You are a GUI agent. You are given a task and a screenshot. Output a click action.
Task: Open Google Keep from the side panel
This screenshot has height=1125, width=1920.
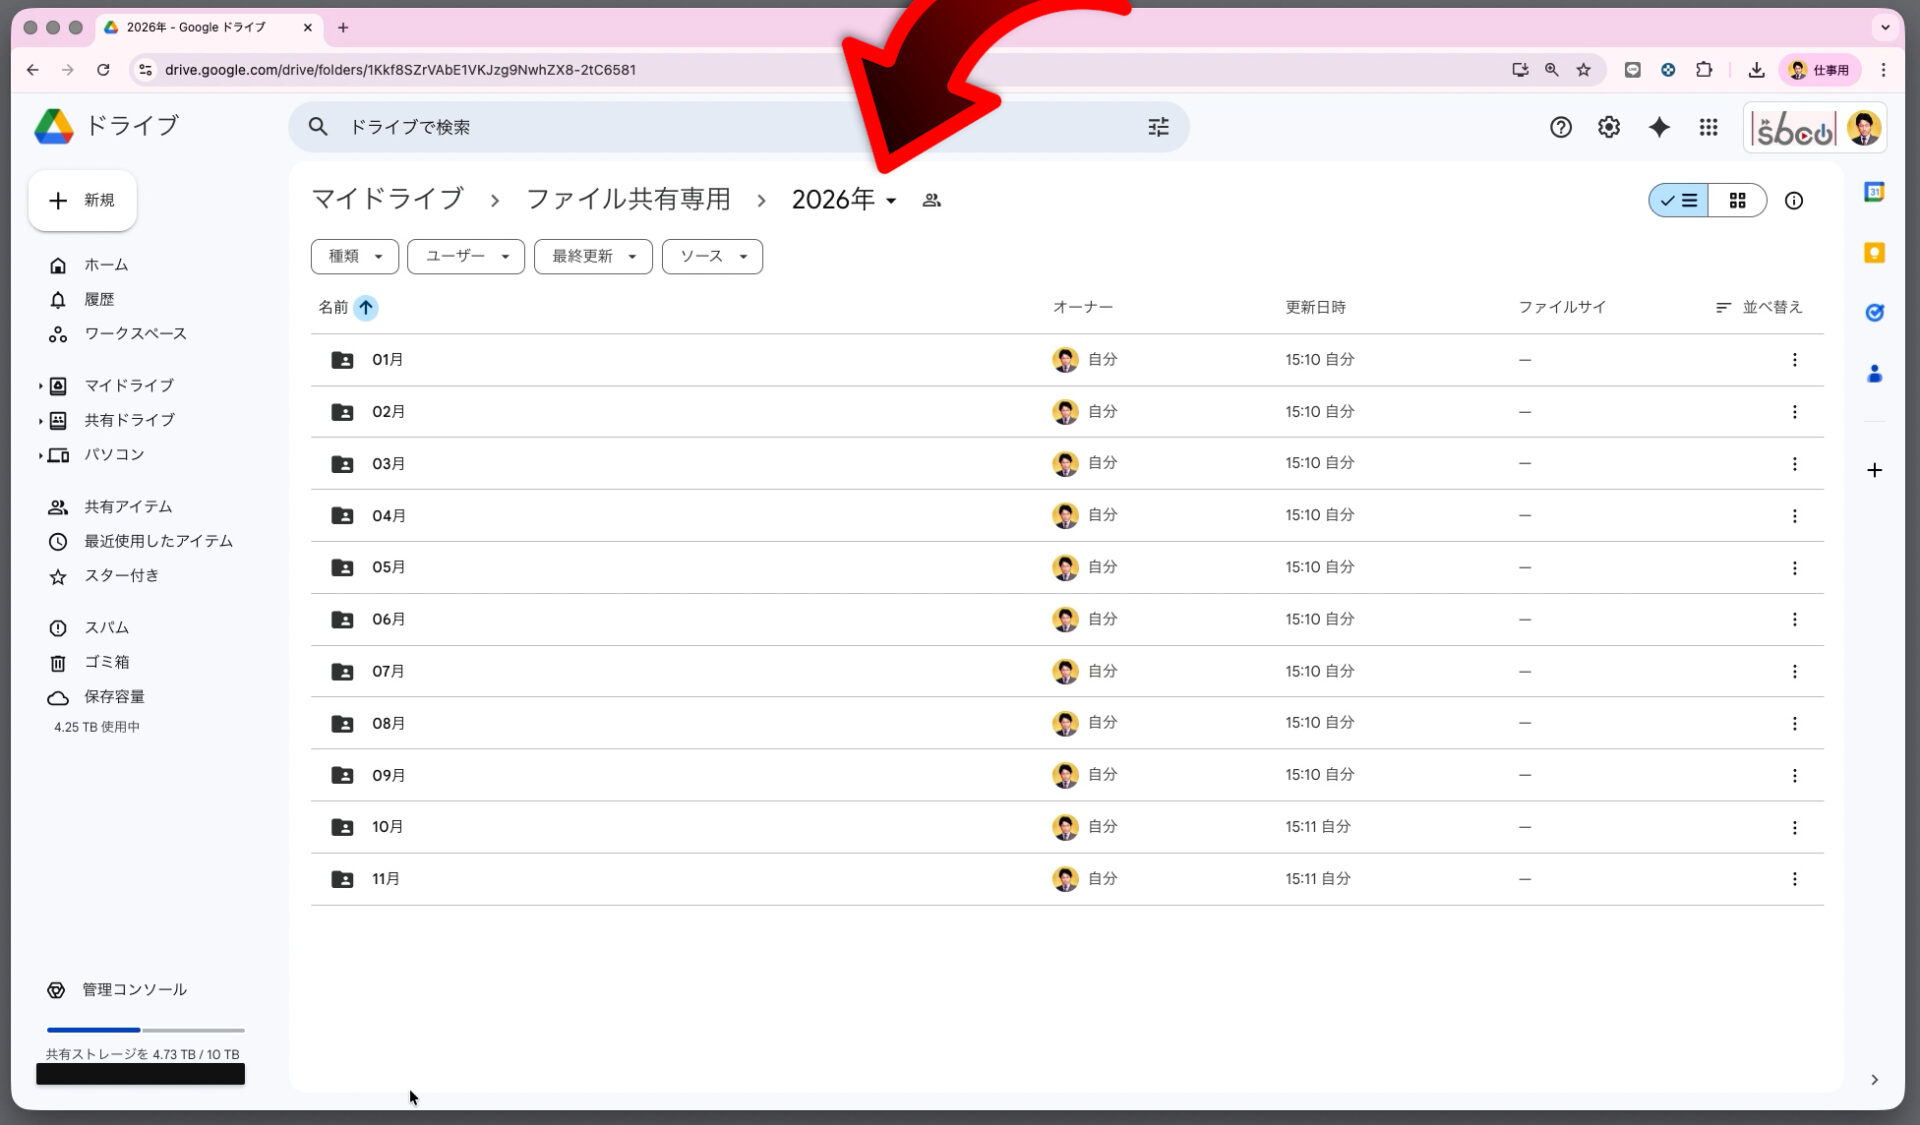(x=1875, y=252)
